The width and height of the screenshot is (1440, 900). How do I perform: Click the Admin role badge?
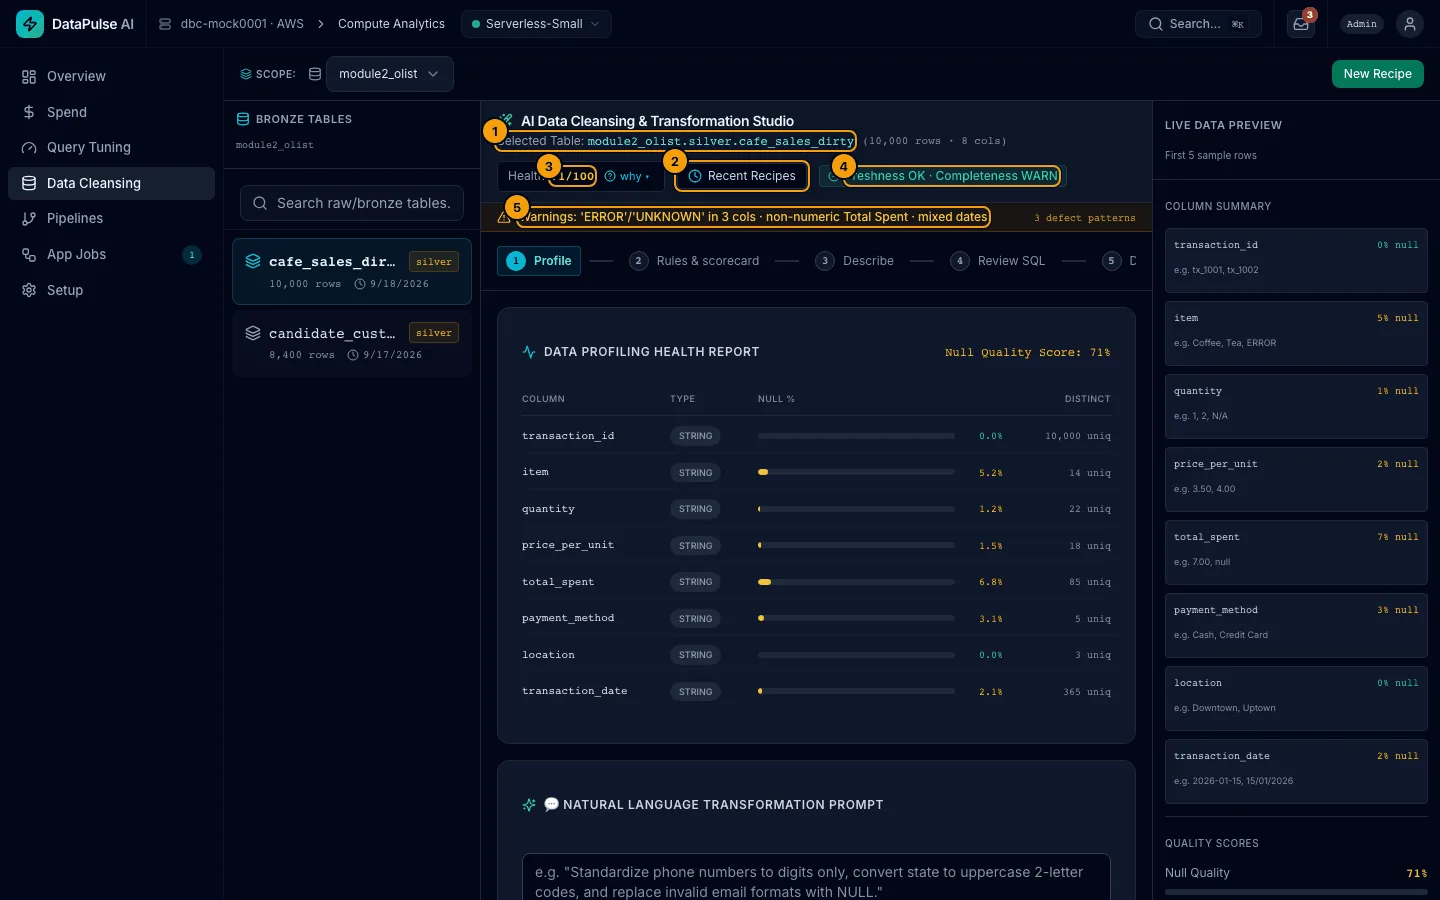[1361, 24]
